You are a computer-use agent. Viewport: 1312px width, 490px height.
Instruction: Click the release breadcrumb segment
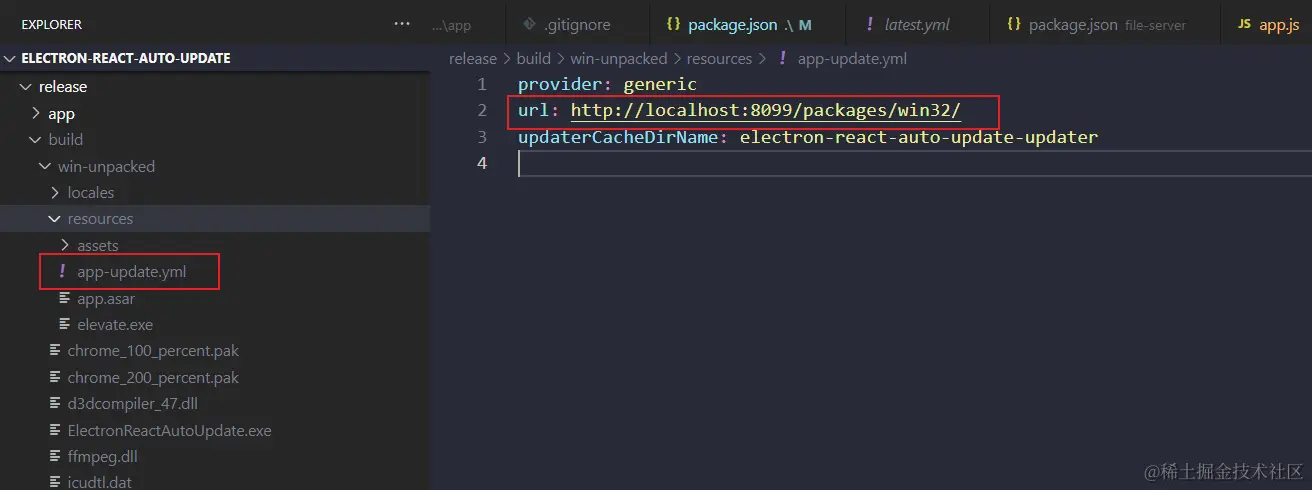pyautogui.click(x=472, y=59)
